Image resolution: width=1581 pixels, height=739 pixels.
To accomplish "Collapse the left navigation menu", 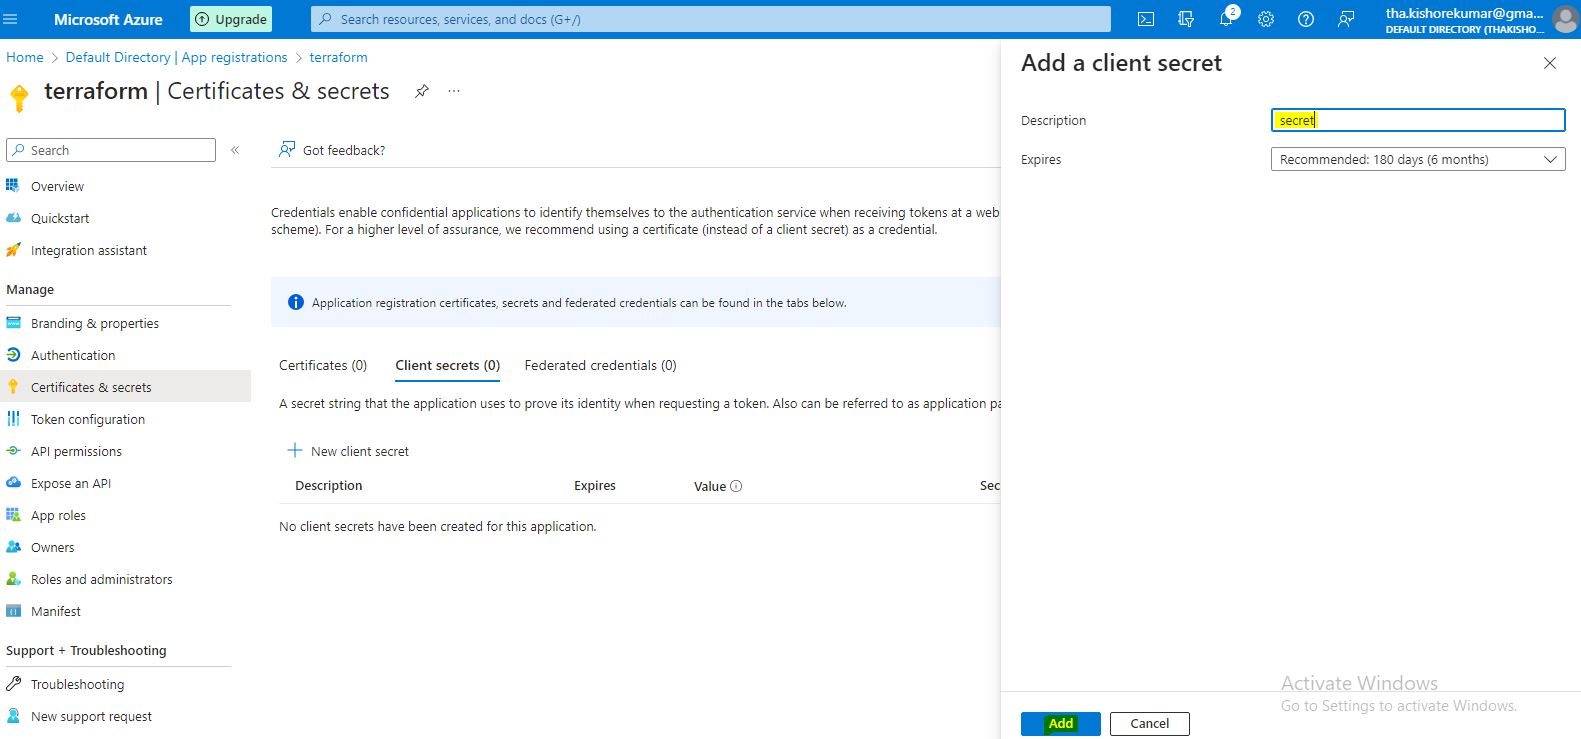I will (235, 150).
